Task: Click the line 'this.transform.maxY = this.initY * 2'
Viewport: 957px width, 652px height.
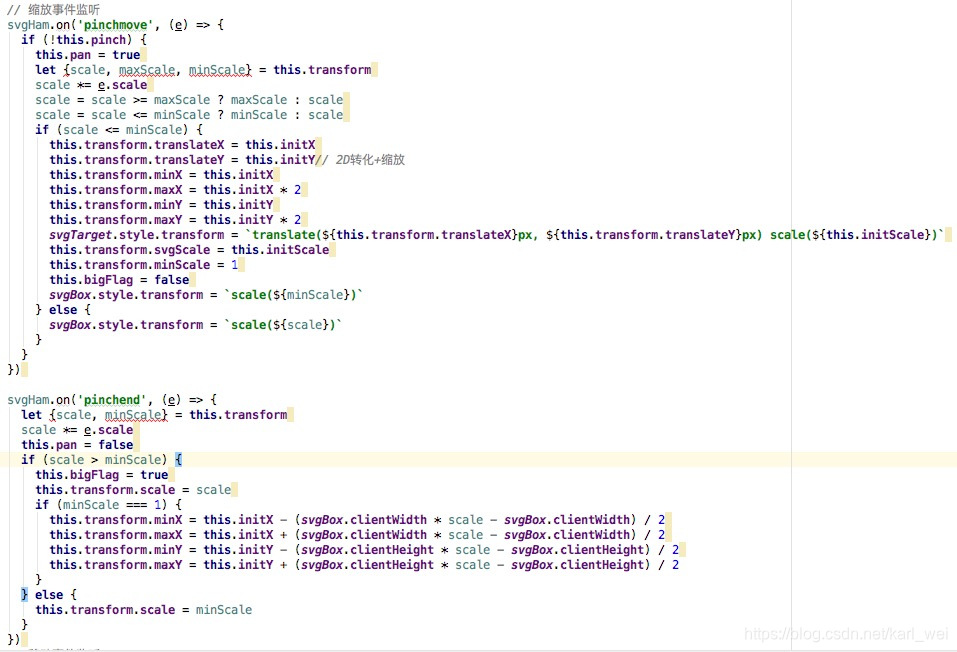Action: pyautogui.click(x=175, y=220)
